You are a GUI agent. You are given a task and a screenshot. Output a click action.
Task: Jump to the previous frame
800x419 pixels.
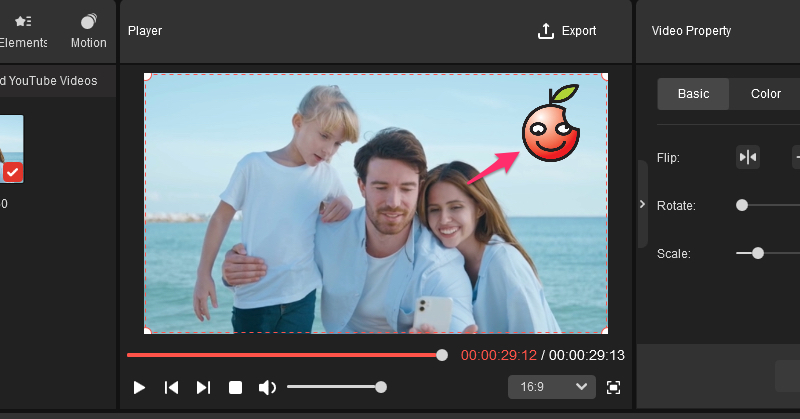(171, 387)
